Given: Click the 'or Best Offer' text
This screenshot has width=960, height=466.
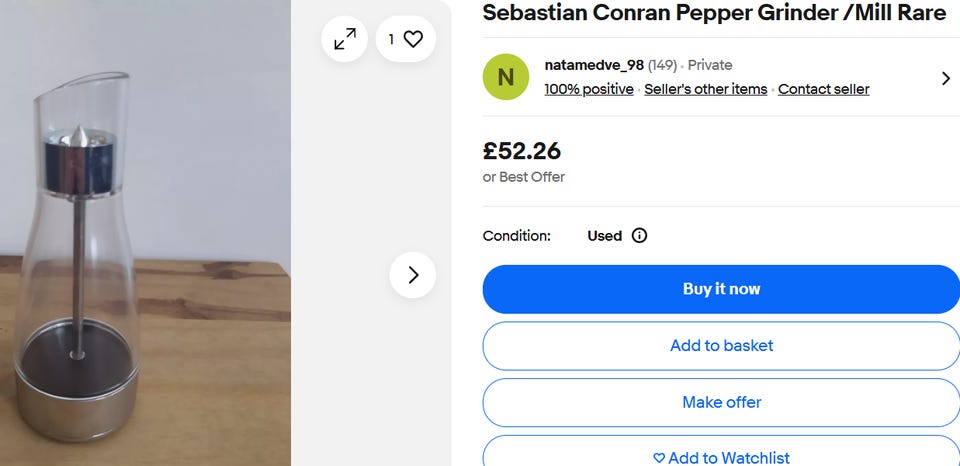Looking at the screenshot, I should coord(524,177).
